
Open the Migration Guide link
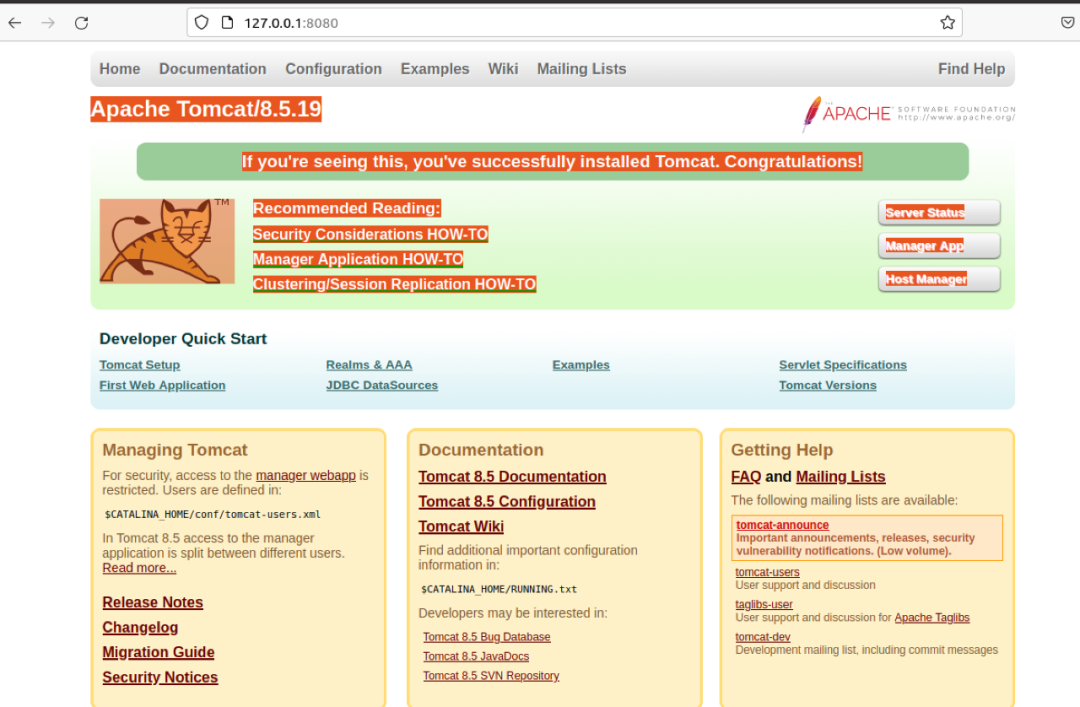158,652
